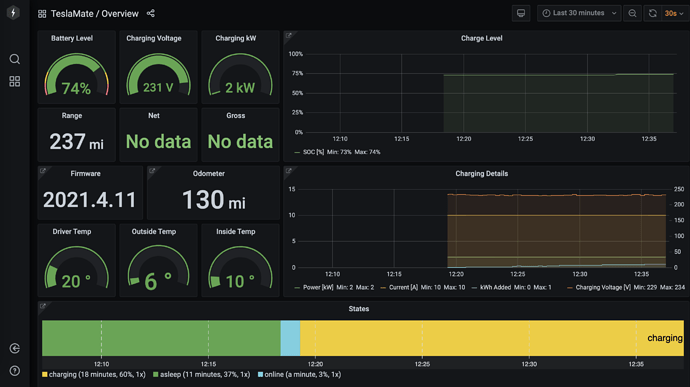
Task: Click the Gross No data value
Action: pyautogui.click(x=240, y=142)
